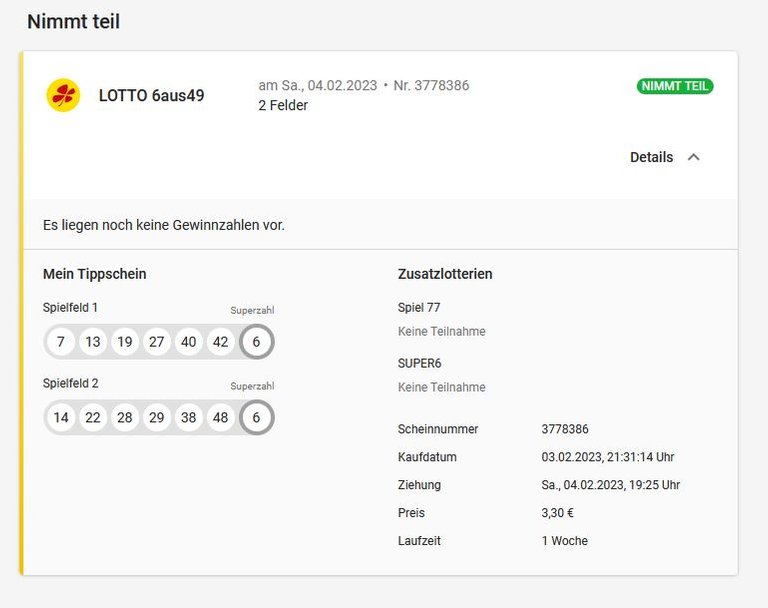The width and height of the screenshot is (768, 608).
Task: Click Superzahl label above Spielfeld 1
Action: click(x=252, y=310)
